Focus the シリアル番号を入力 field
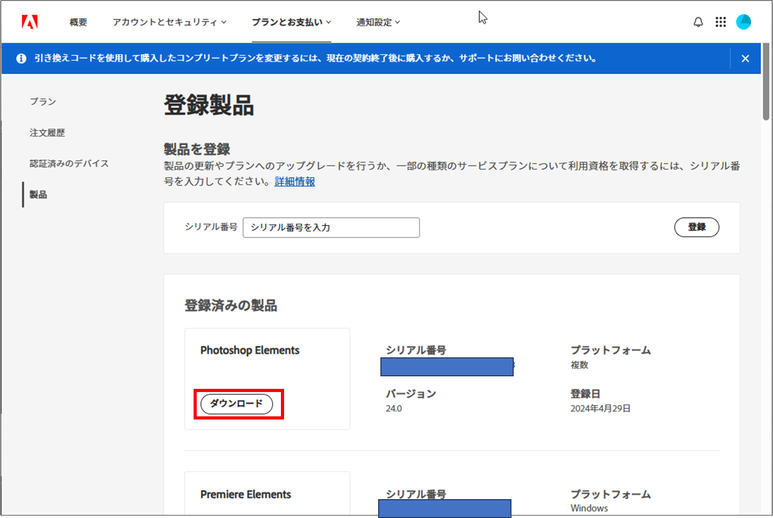This screenshot has height=518, width=773. [331, 228]
